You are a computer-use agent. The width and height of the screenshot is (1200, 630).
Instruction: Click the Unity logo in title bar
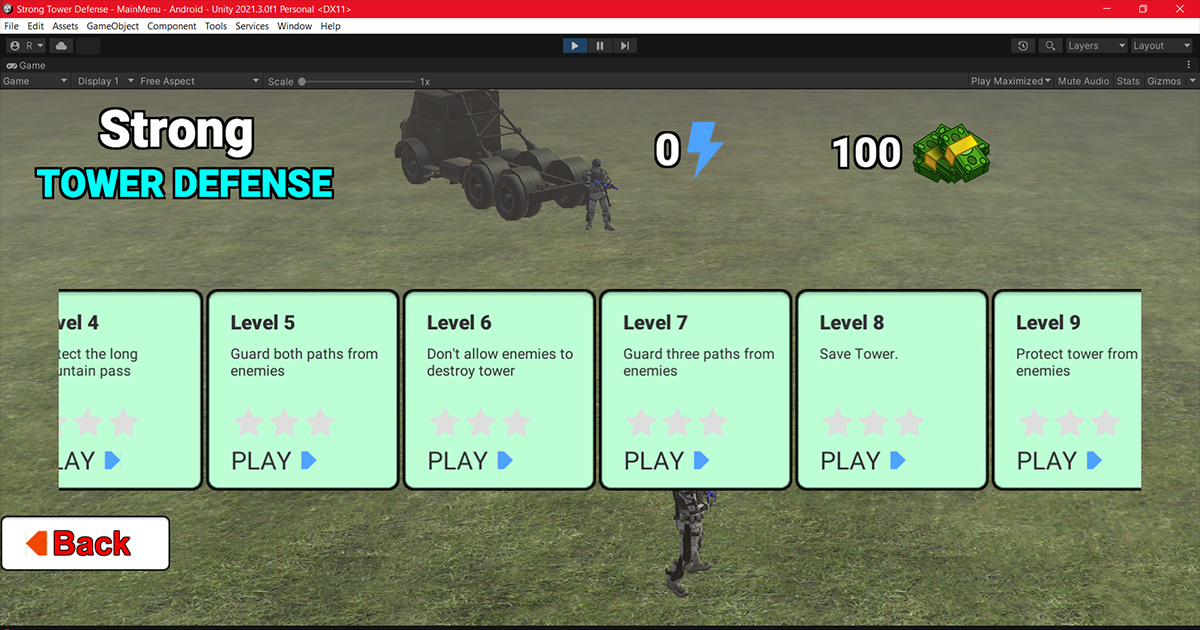pos(8,8)
